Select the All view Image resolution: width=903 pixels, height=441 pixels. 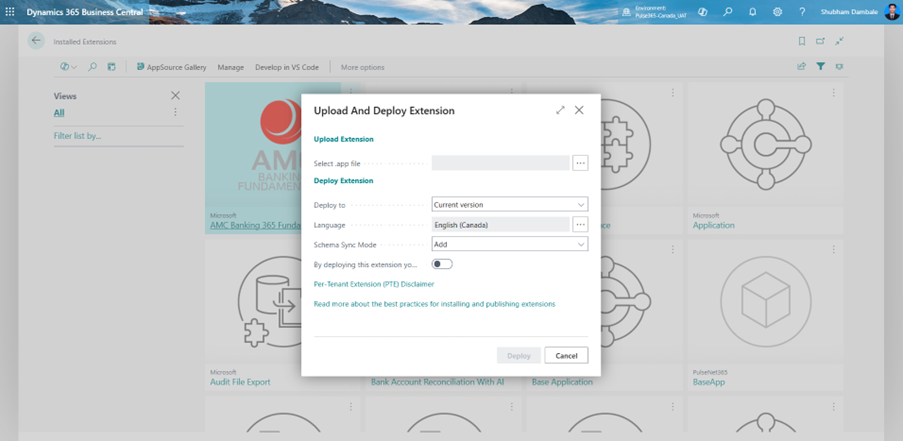coord(59,113)
